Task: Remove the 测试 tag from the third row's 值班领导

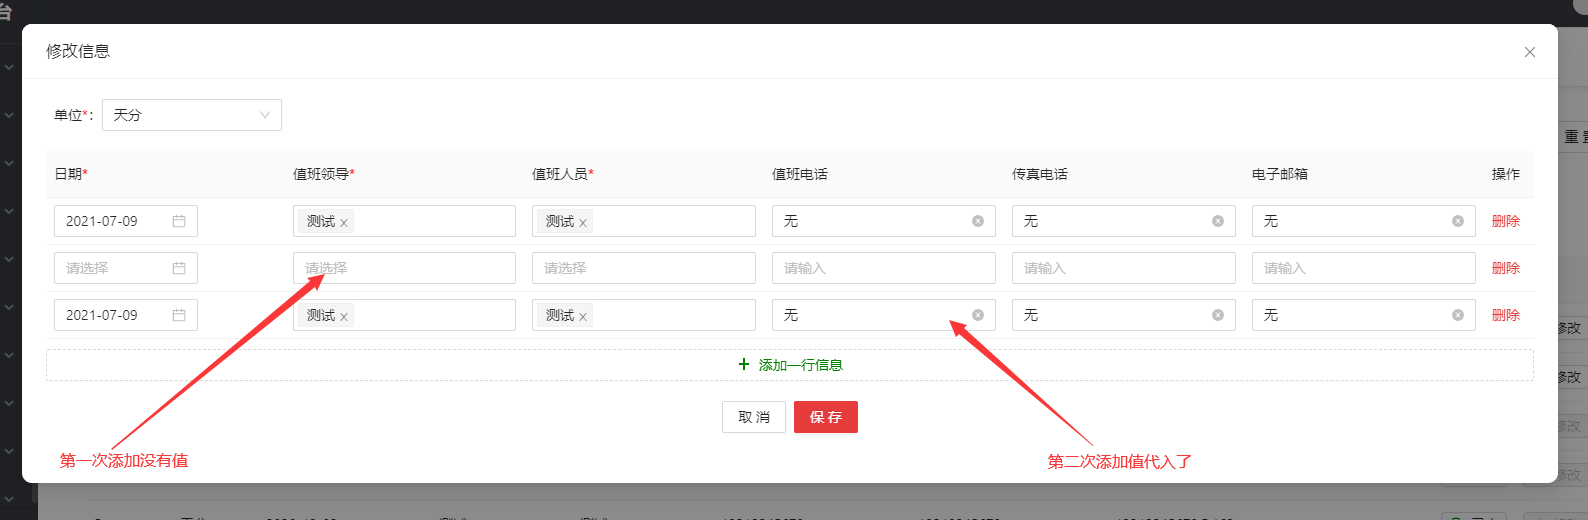Action: pyautogui.click(x=344, y=317)
